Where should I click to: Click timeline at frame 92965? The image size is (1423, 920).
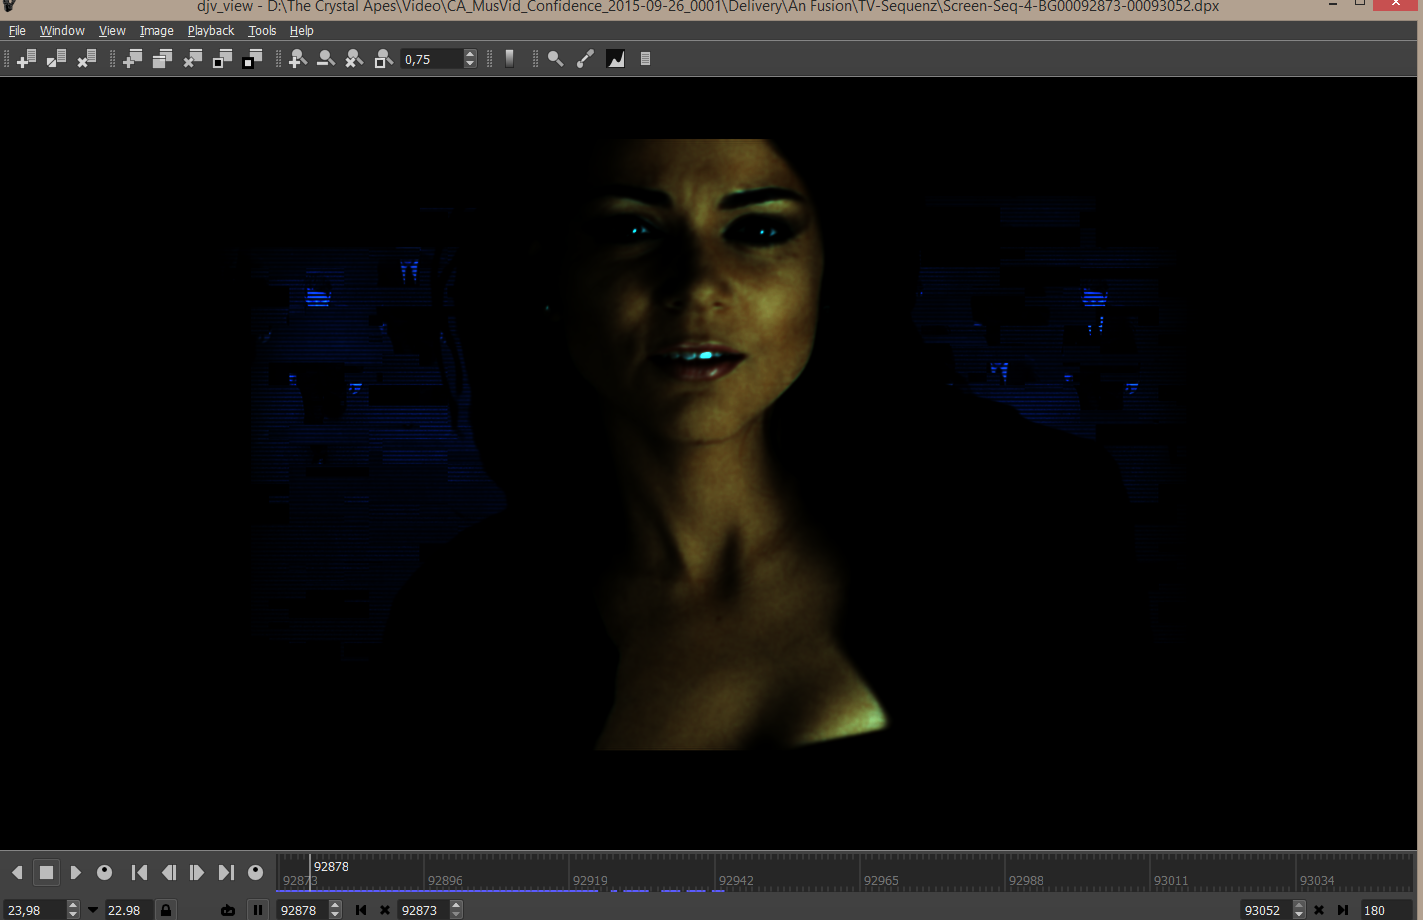pyautogui.click(x=881, y=881)
